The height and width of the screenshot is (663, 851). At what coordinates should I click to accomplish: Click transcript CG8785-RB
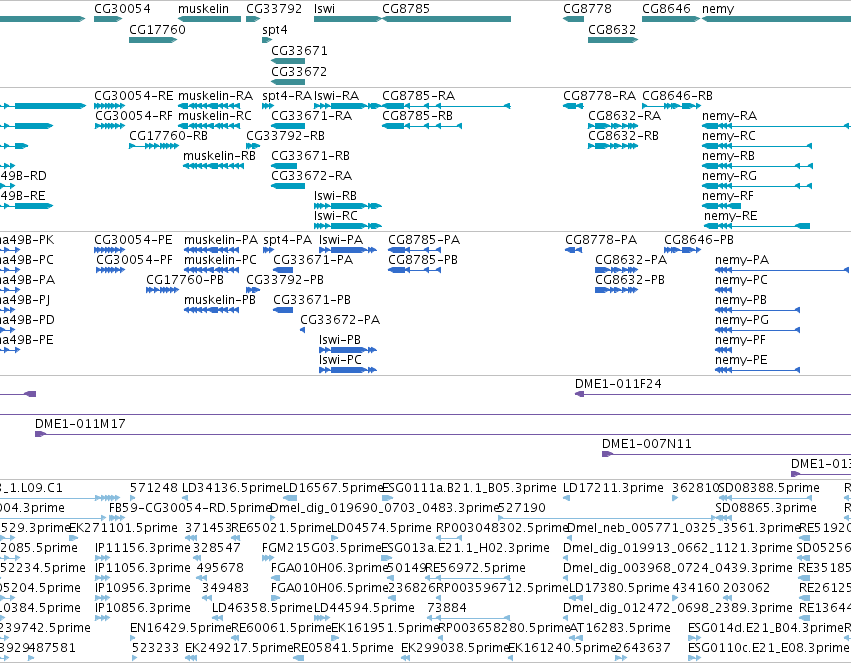[417, 116]
